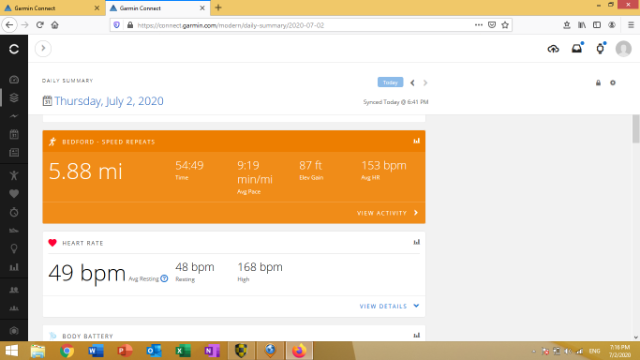The image size is (640, 360).
Task: Expand View Details for heart rate
Action: click(389, 306)
